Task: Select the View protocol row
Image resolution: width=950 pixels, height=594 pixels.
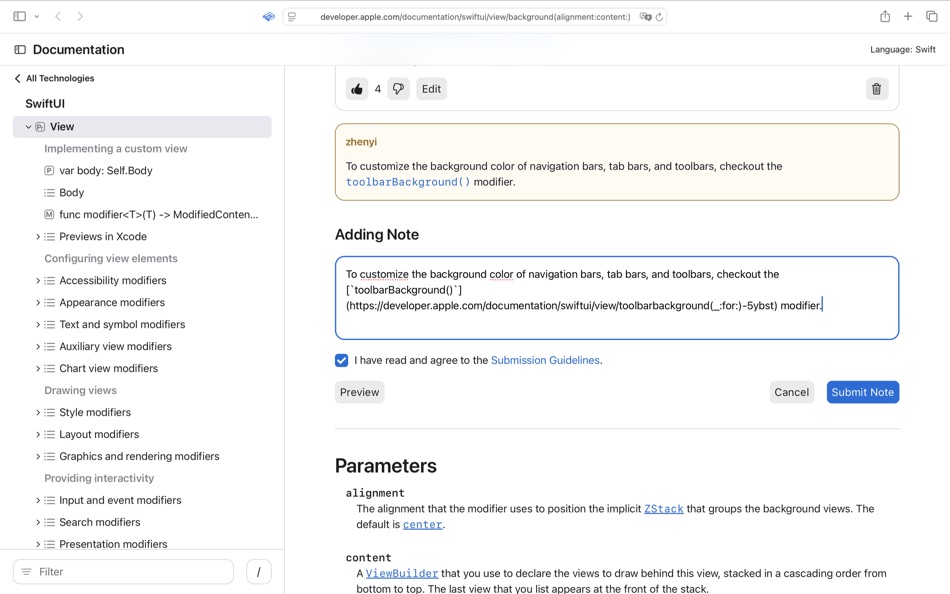Action: tap(142, 127)
